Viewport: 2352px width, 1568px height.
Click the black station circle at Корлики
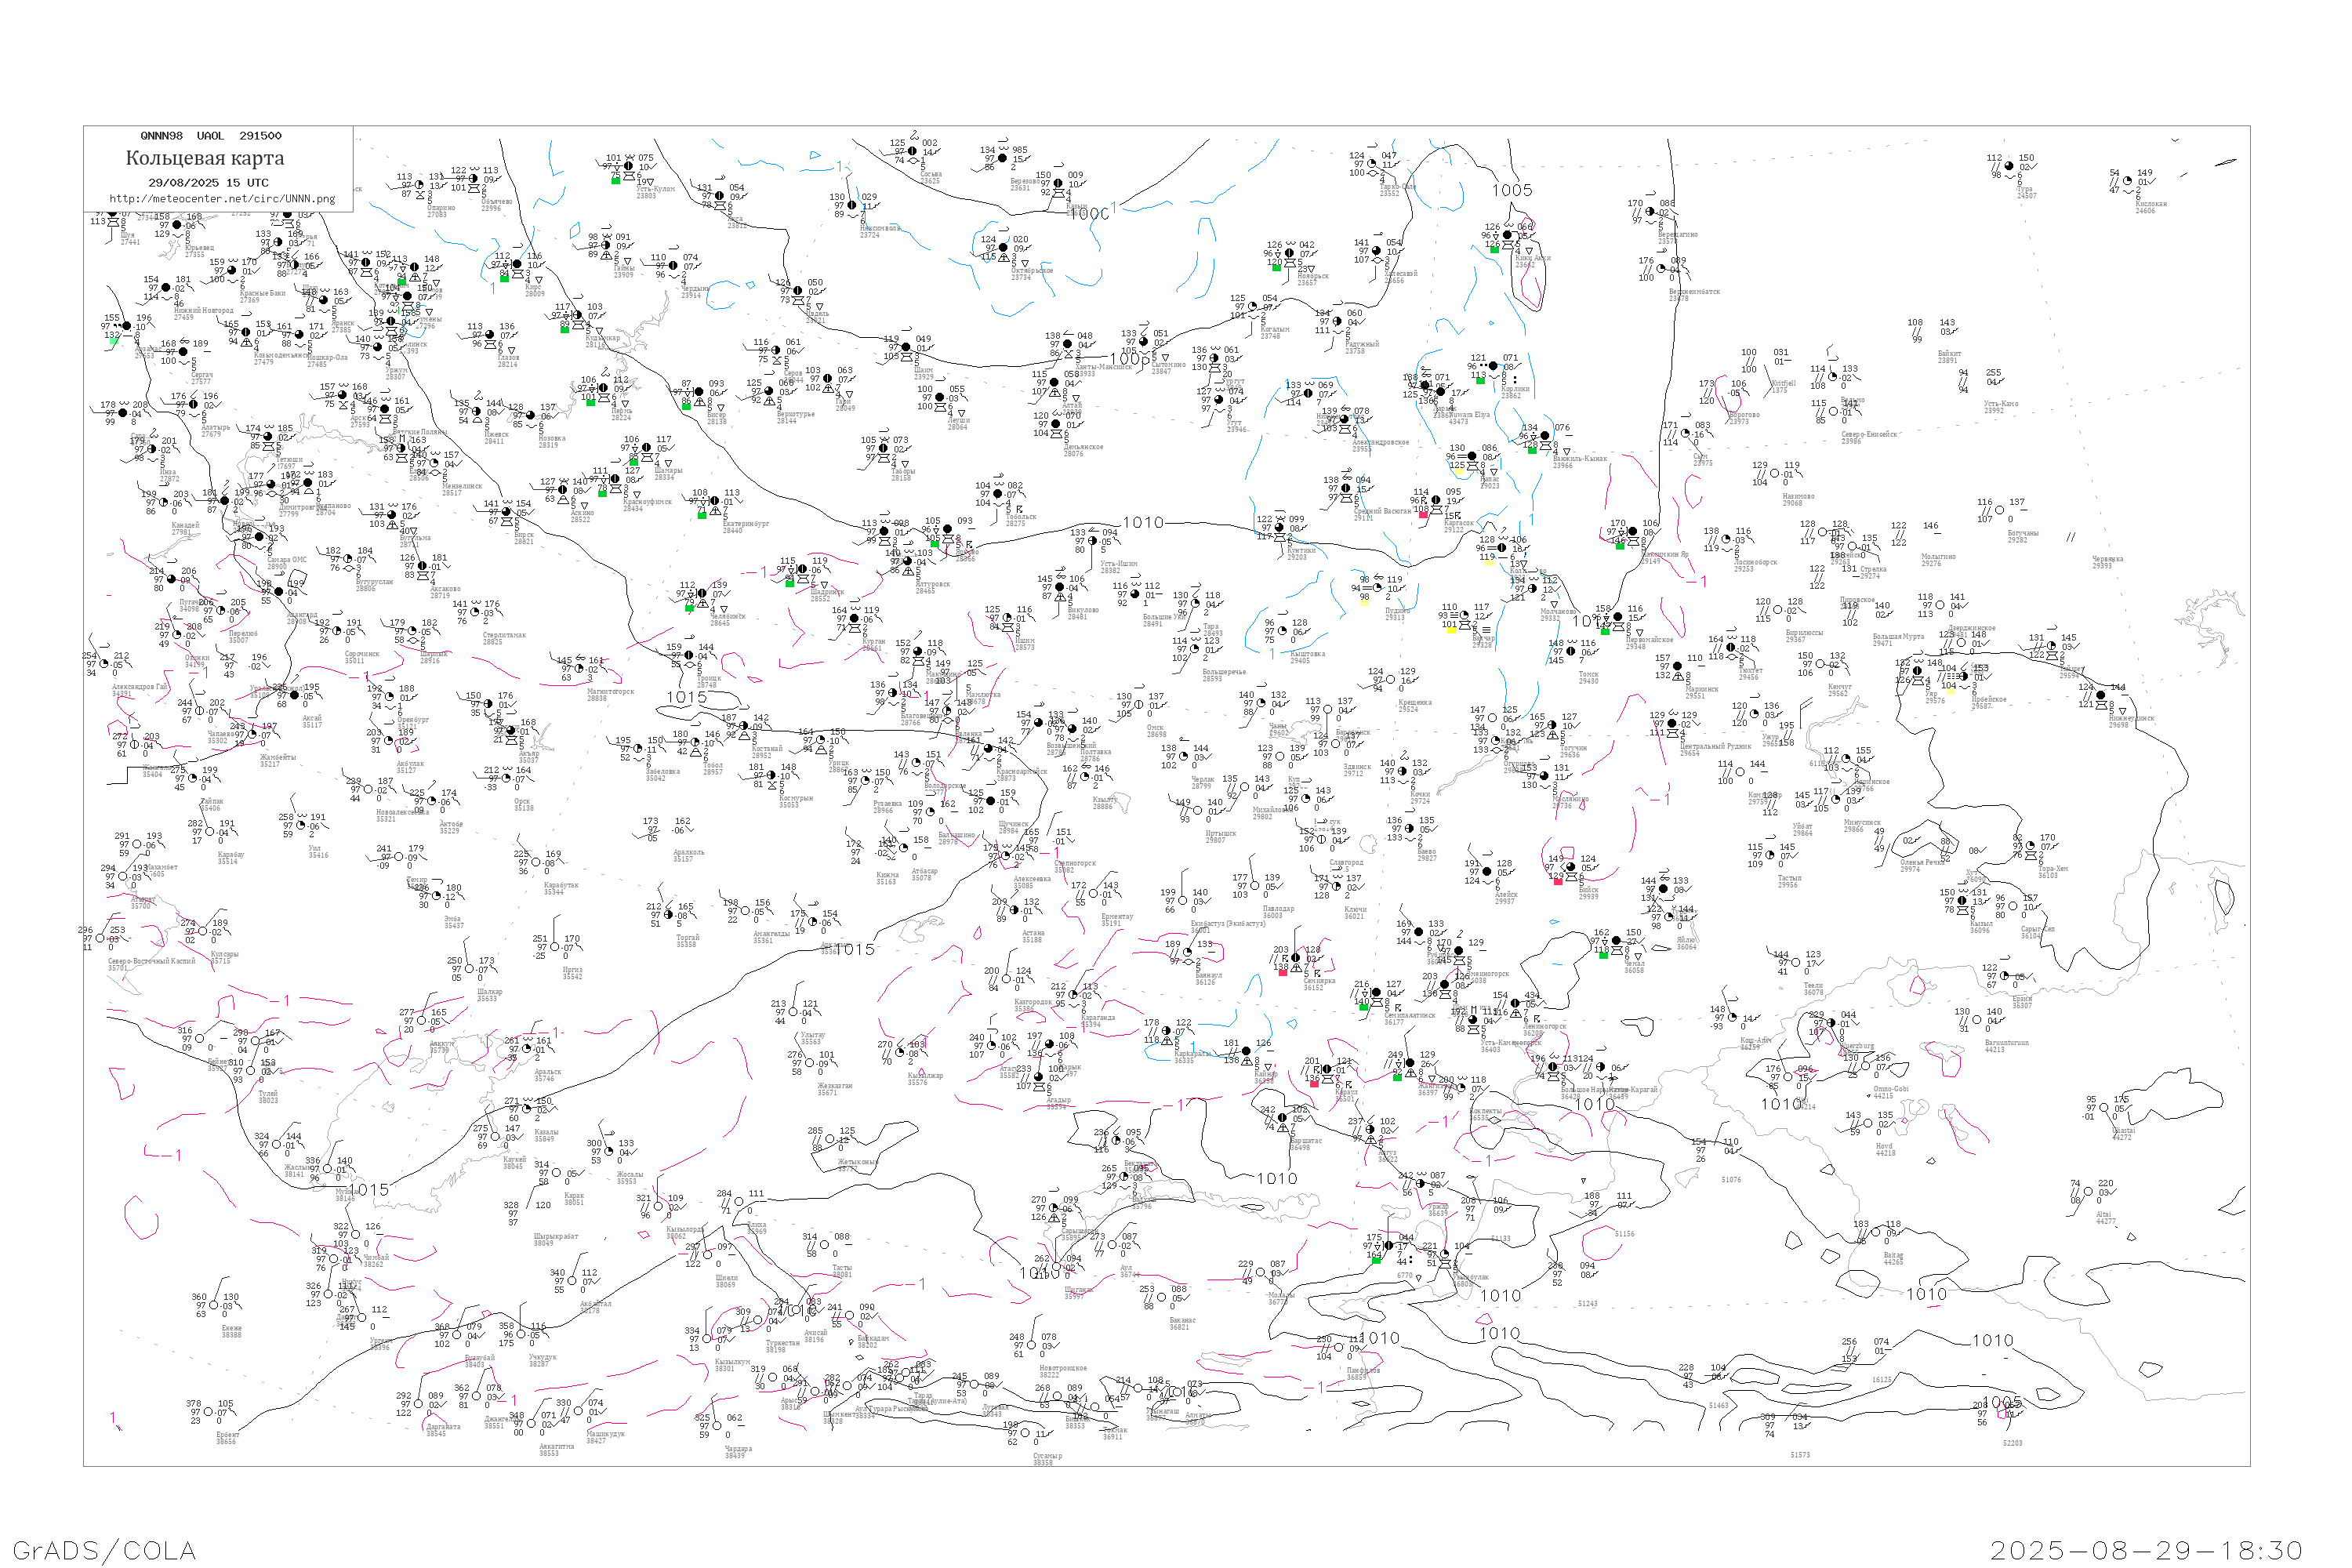tap(1493, 366)
